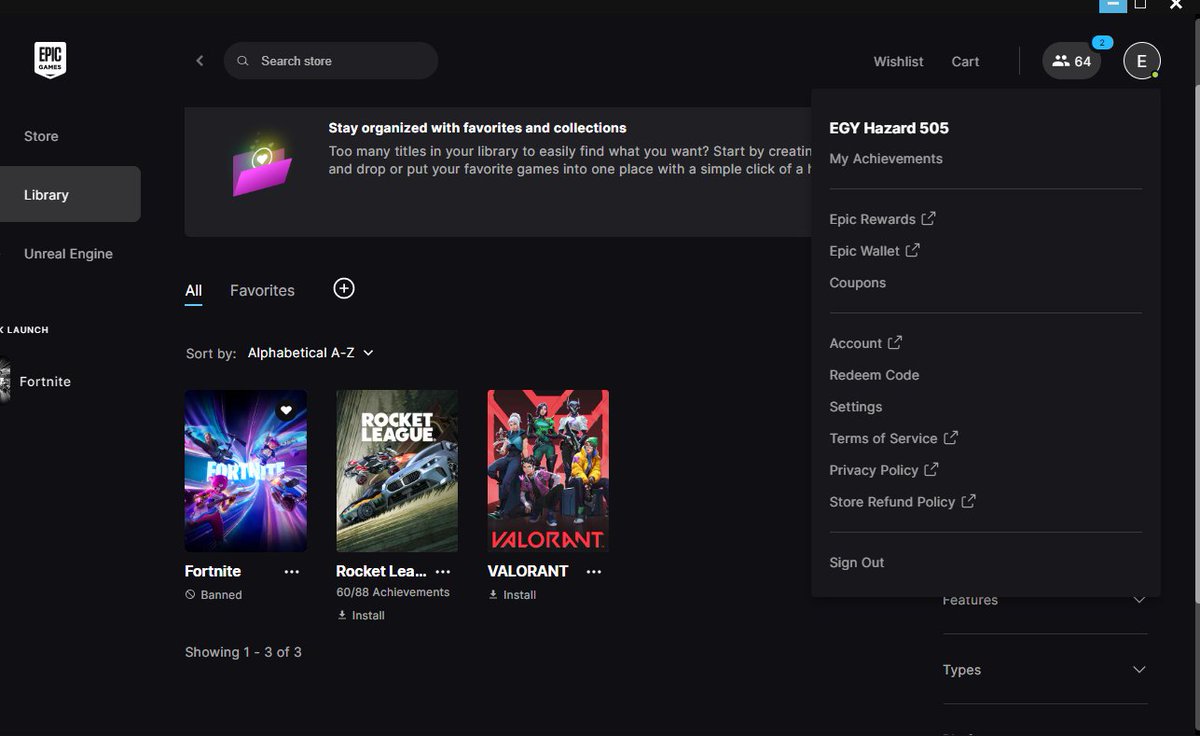The width and height of the screenshot is (1200, 736).
Task: Expand the Features filter section
Action: [x=1045, y=600]
